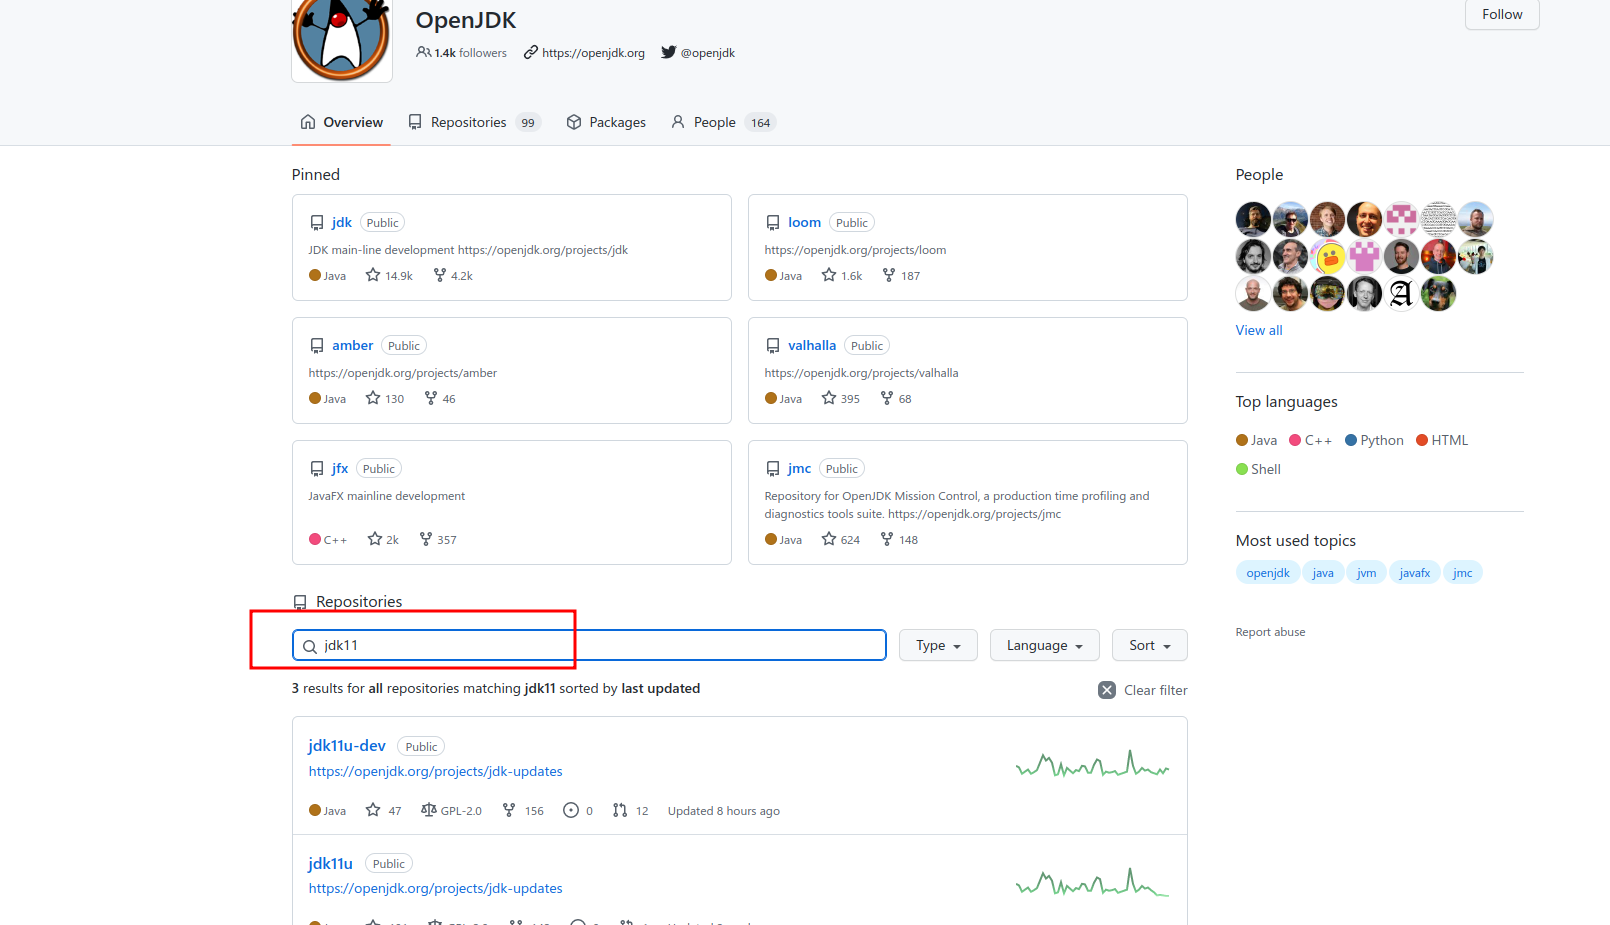Viewport: 1610px width, 925px height.
Task: View the 624 stargazers of jmc
Action: tap(840, 540)
